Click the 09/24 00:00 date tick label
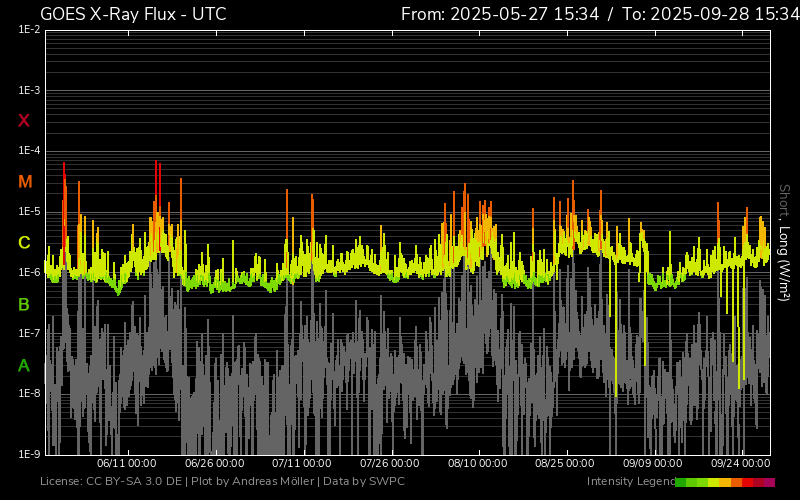The height and width of the screenshot is (500, 800). tap(741, 463)
